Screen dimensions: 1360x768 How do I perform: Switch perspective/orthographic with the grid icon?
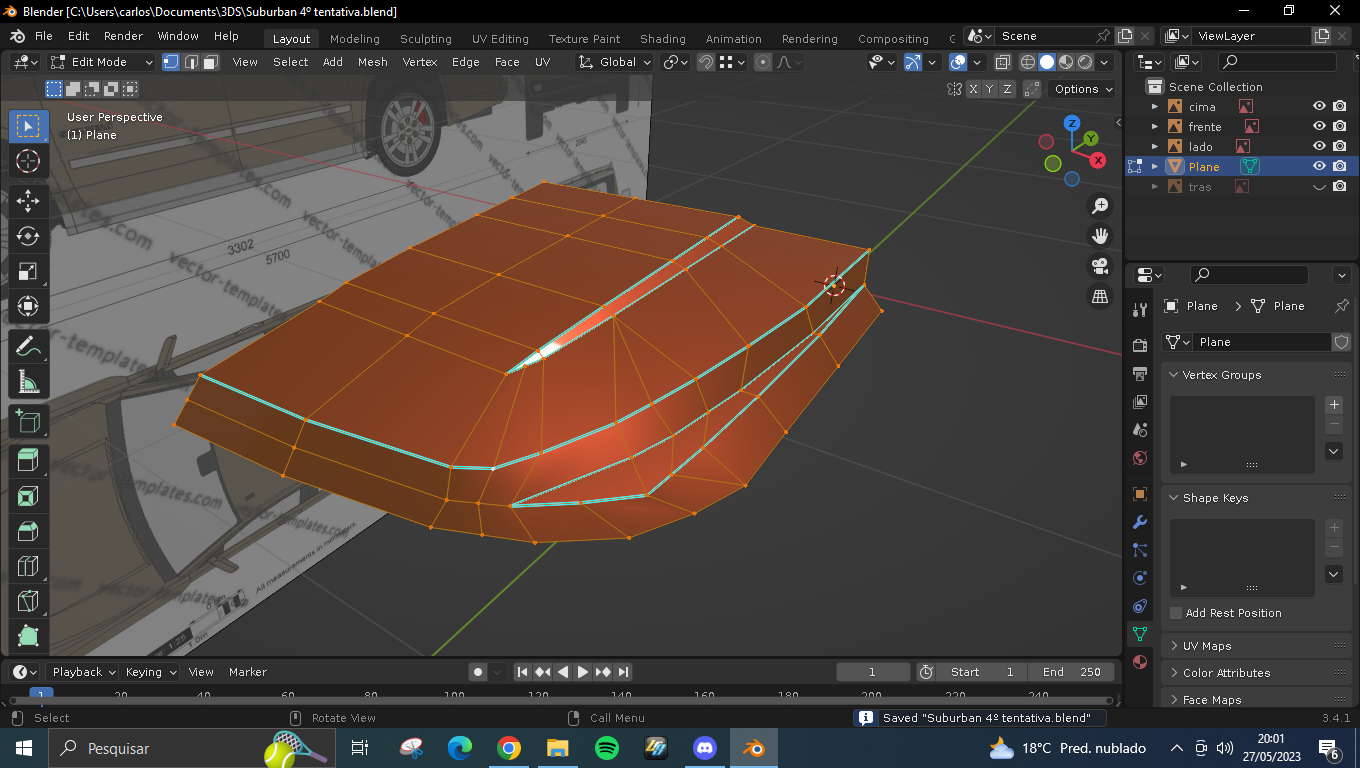click(x=1100, y=296)
